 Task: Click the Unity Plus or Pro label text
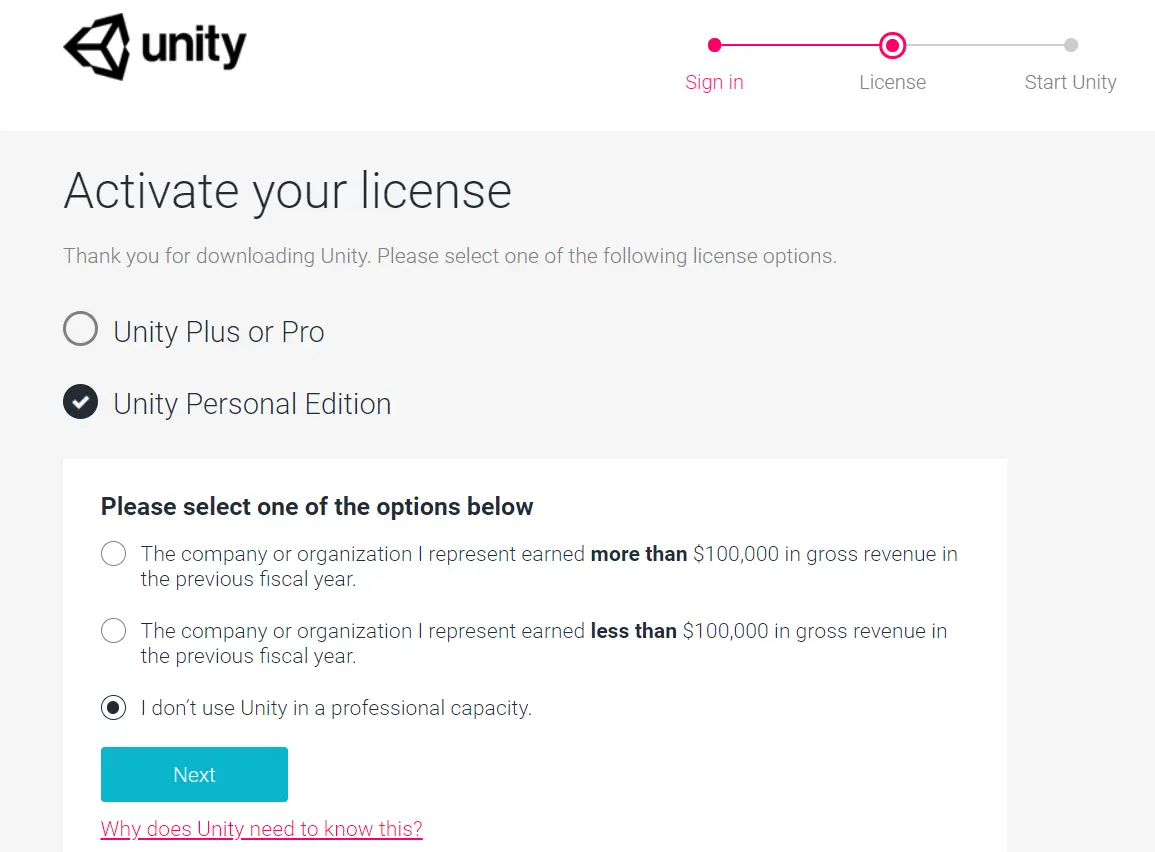pyautogui.click(x=219, y=331)
